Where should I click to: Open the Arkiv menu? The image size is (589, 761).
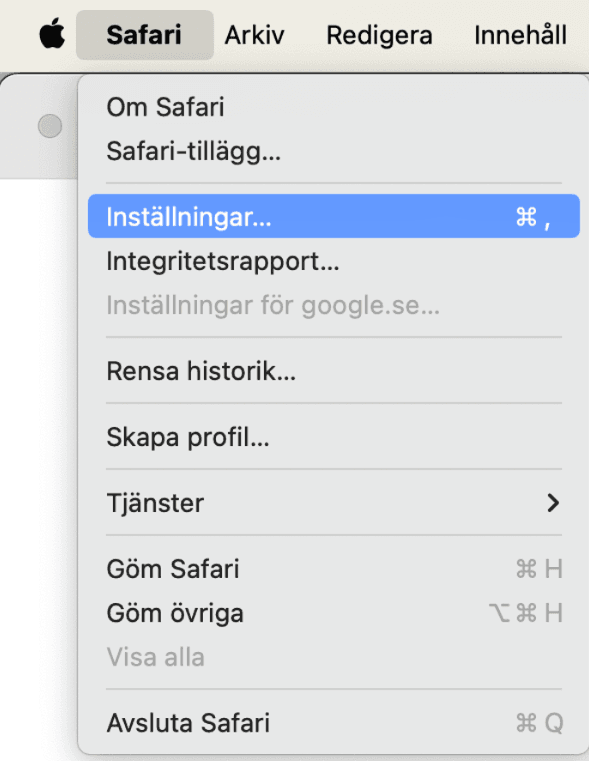(254, 35)
